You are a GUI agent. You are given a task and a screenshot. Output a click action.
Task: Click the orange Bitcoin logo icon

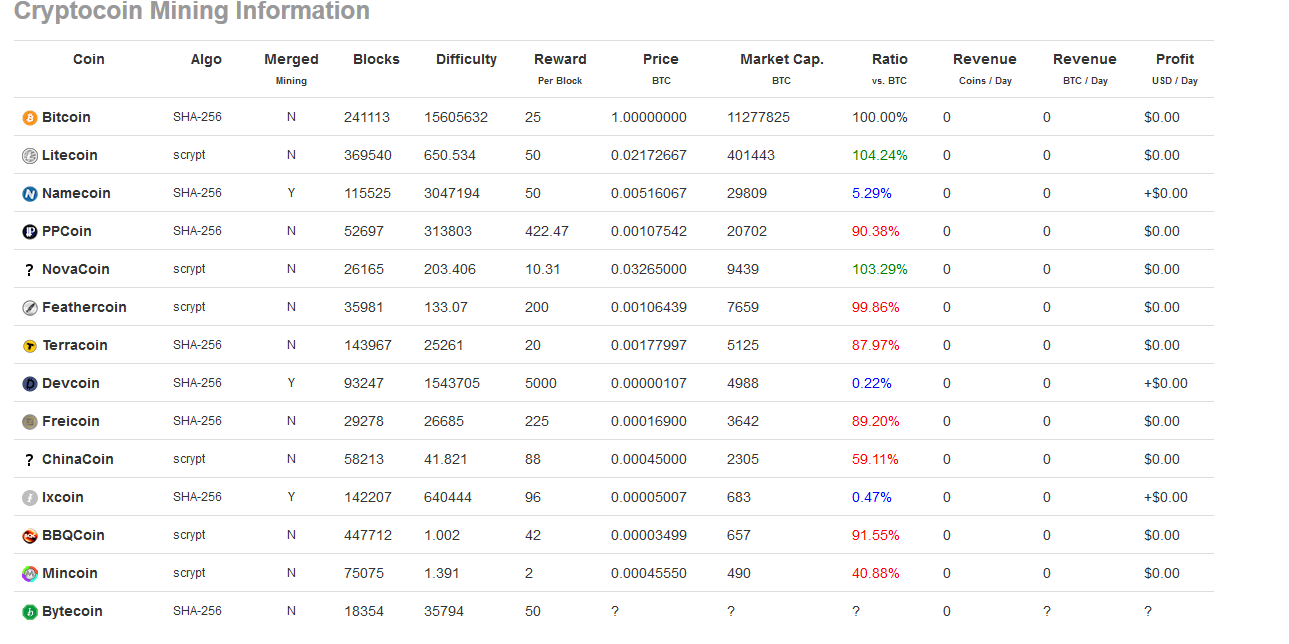click(x=30, y=118)
